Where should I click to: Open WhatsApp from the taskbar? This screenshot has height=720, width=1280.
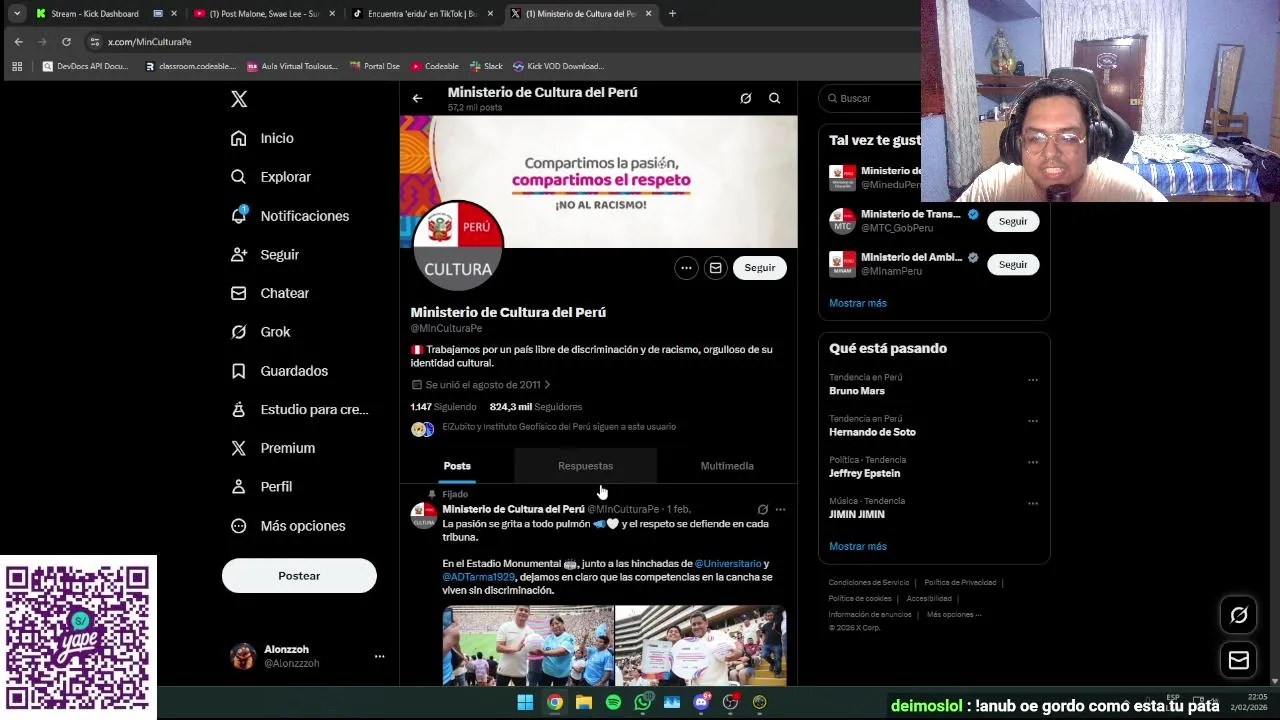[643, 703]
